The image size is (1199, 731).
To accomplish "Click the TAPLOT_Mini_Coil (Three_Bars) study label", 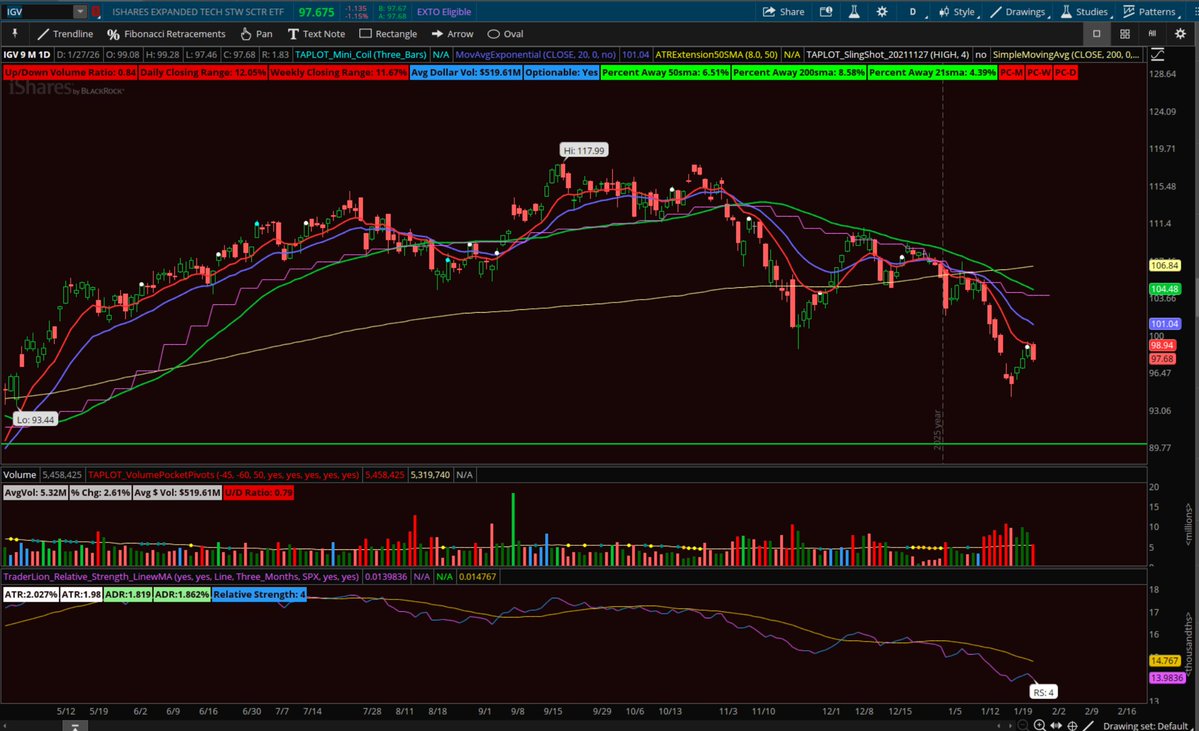I will pyautogui.click(x=361, y=54).
